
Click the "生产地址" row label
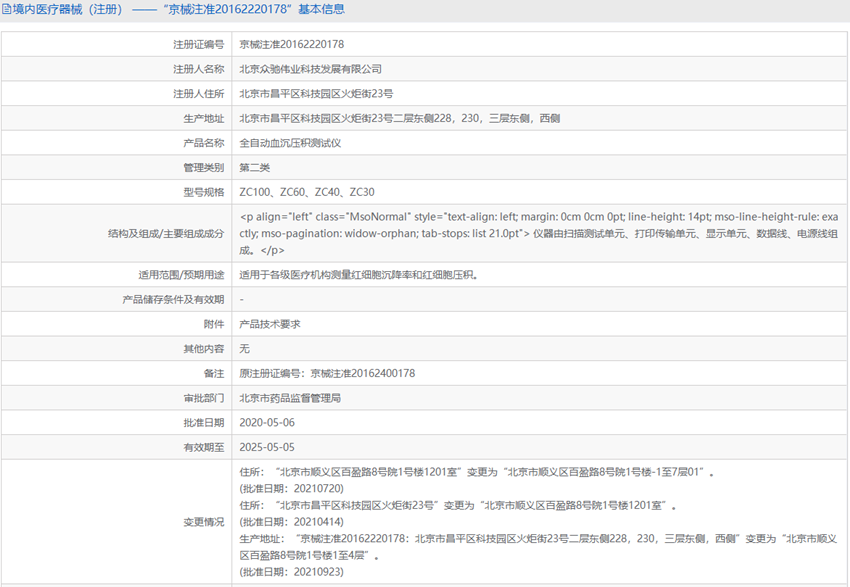pyautogui.click(x=204, y=118)
